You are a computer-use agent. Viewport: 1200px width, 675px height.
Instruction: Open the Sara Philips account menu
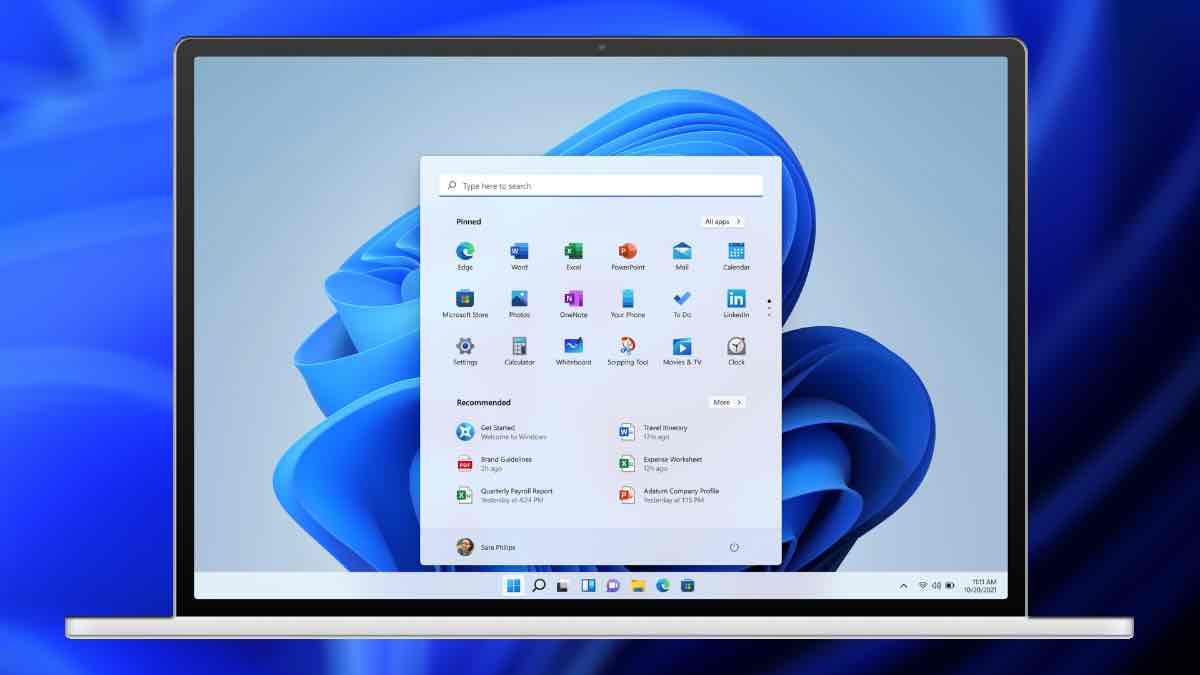coord(487,547)
